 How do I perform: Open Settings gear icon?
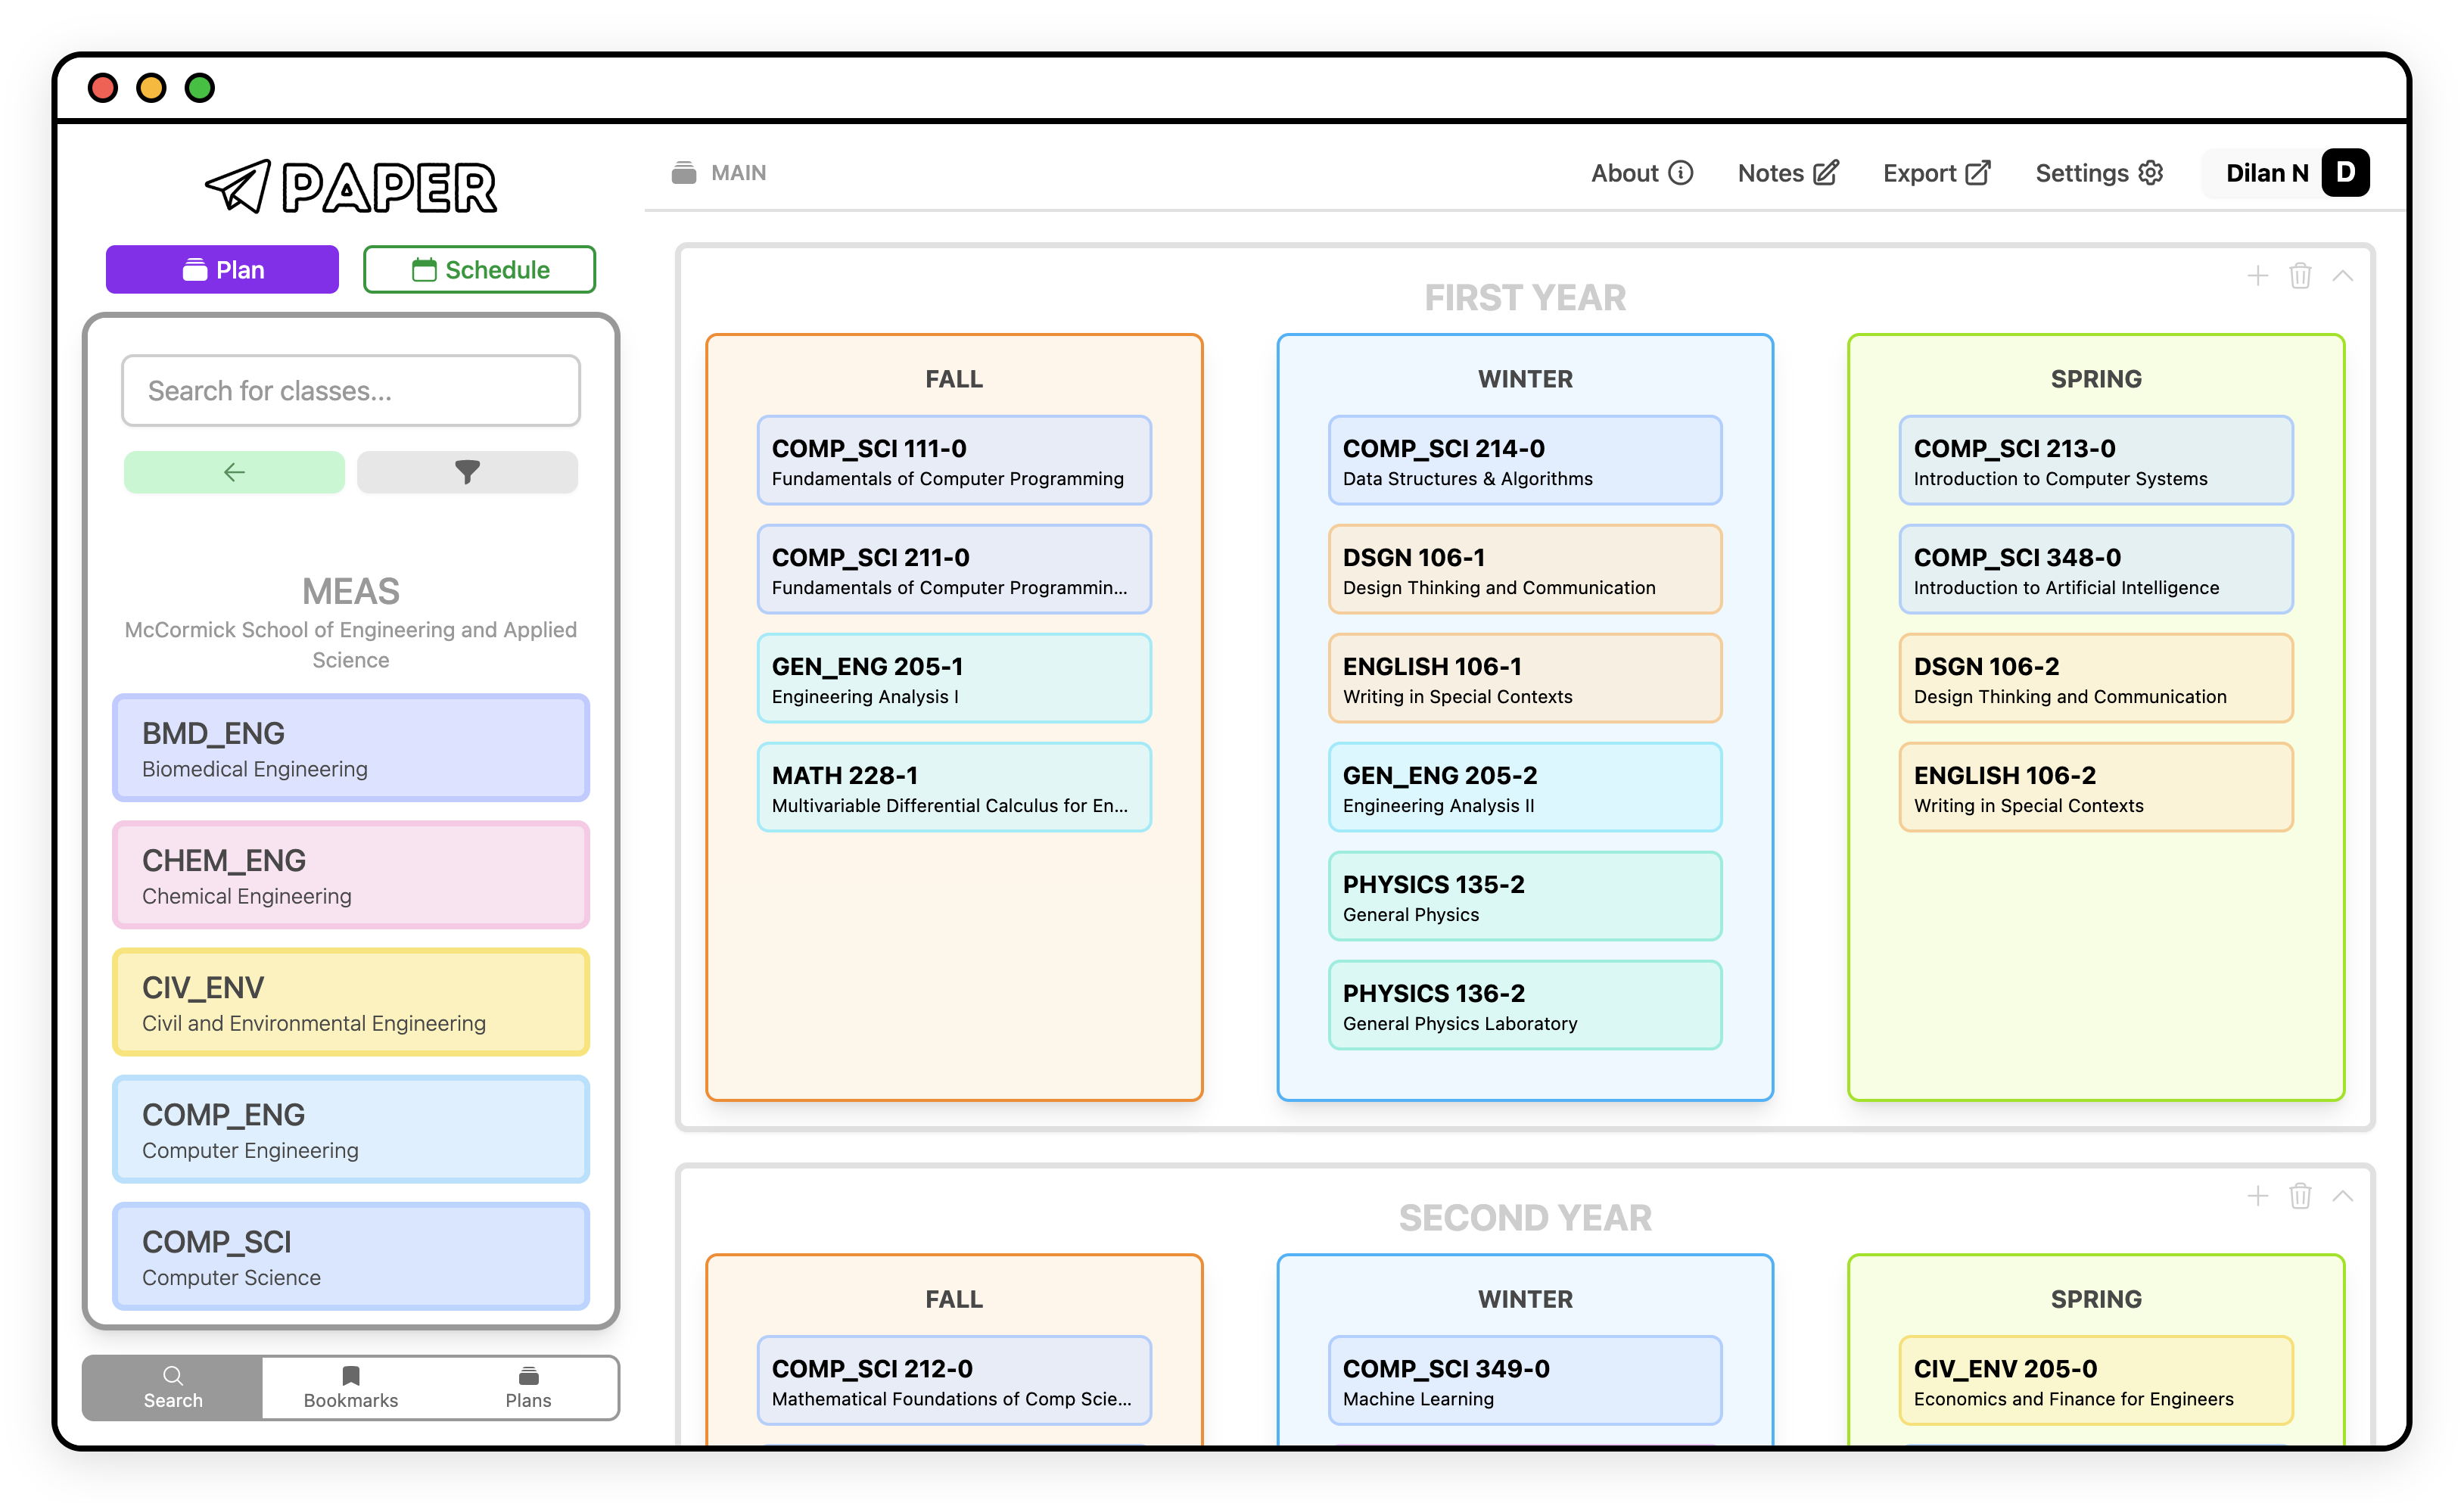coord(2151,173)
